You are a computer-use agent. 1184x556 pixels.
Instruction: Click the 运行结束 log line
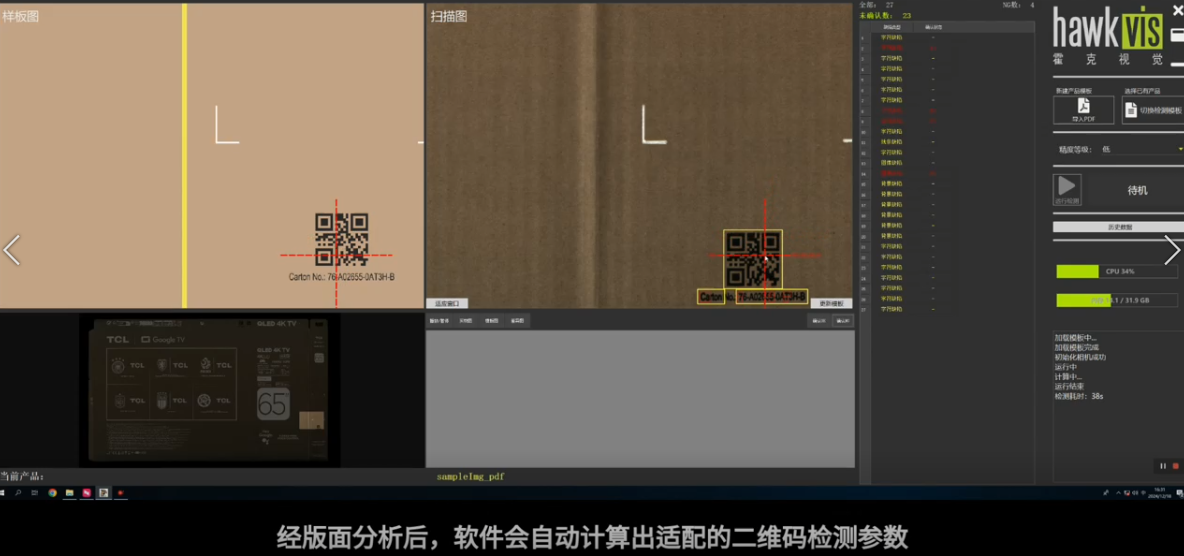point(1068,386)
